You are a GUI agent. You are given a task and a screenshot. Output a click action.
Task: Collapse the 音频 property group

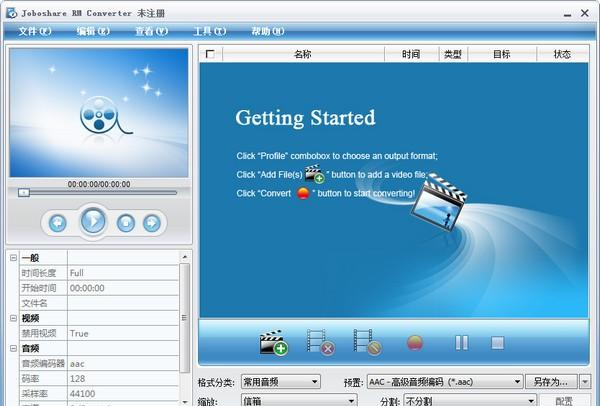(13, 348)
